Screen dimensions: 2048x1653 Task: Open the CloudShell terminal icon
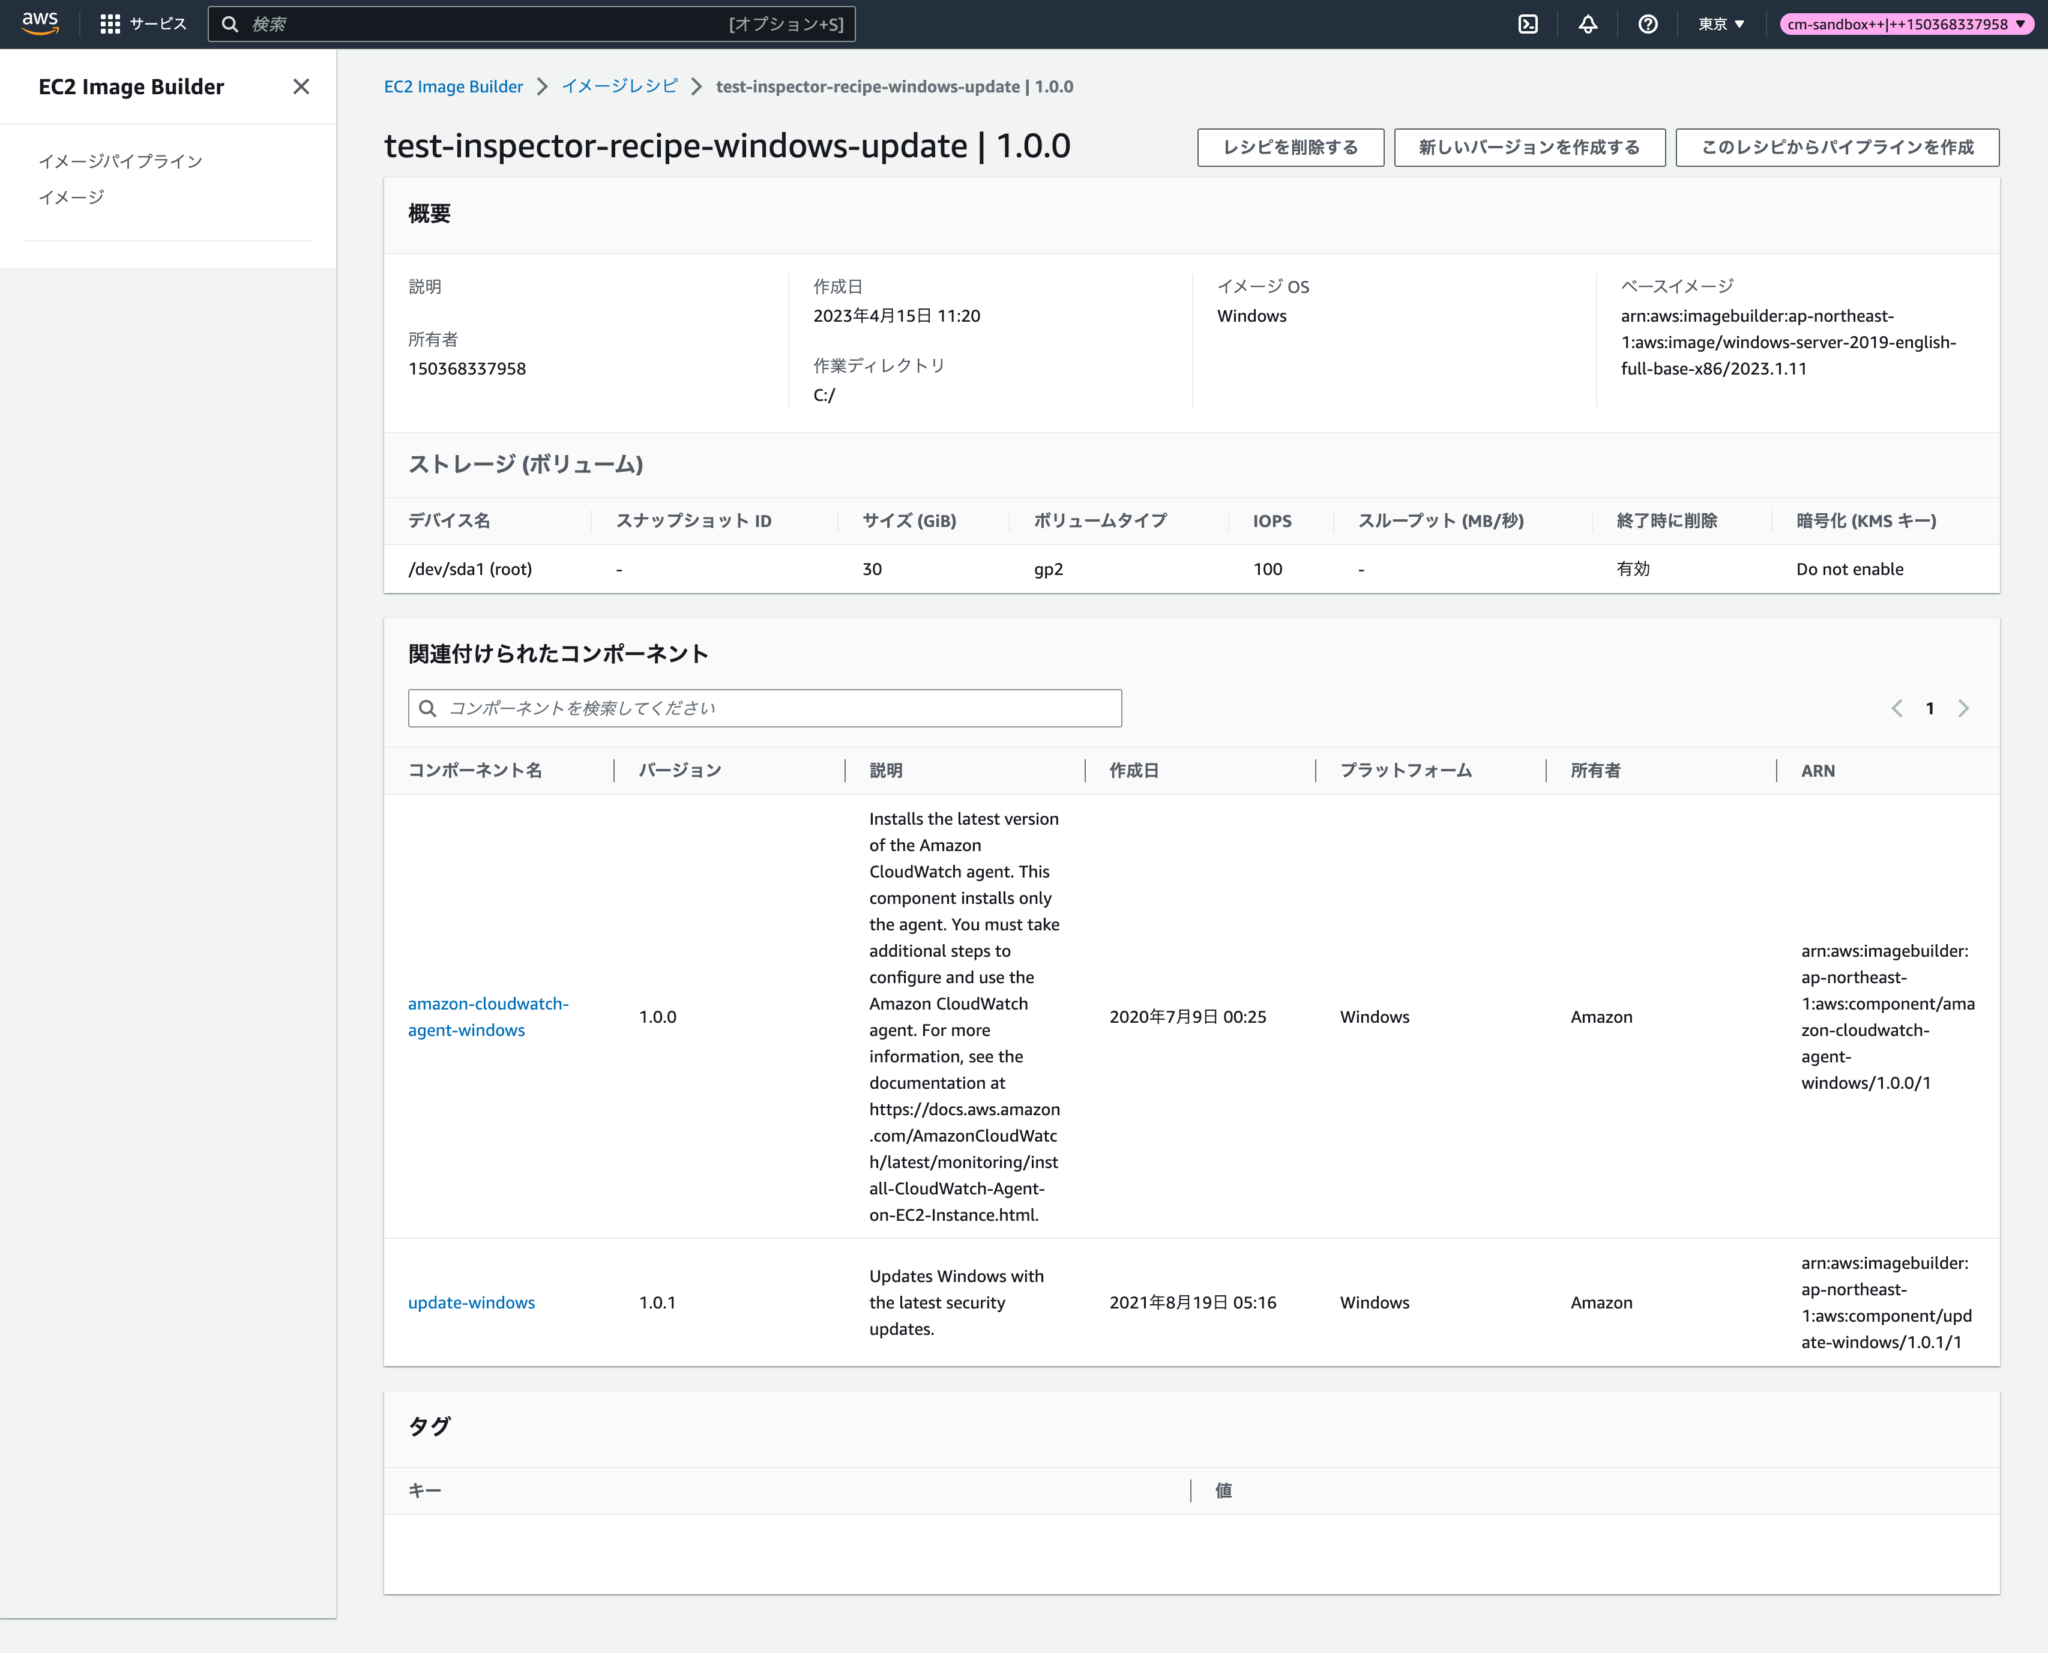click(x=1529, y=23)
